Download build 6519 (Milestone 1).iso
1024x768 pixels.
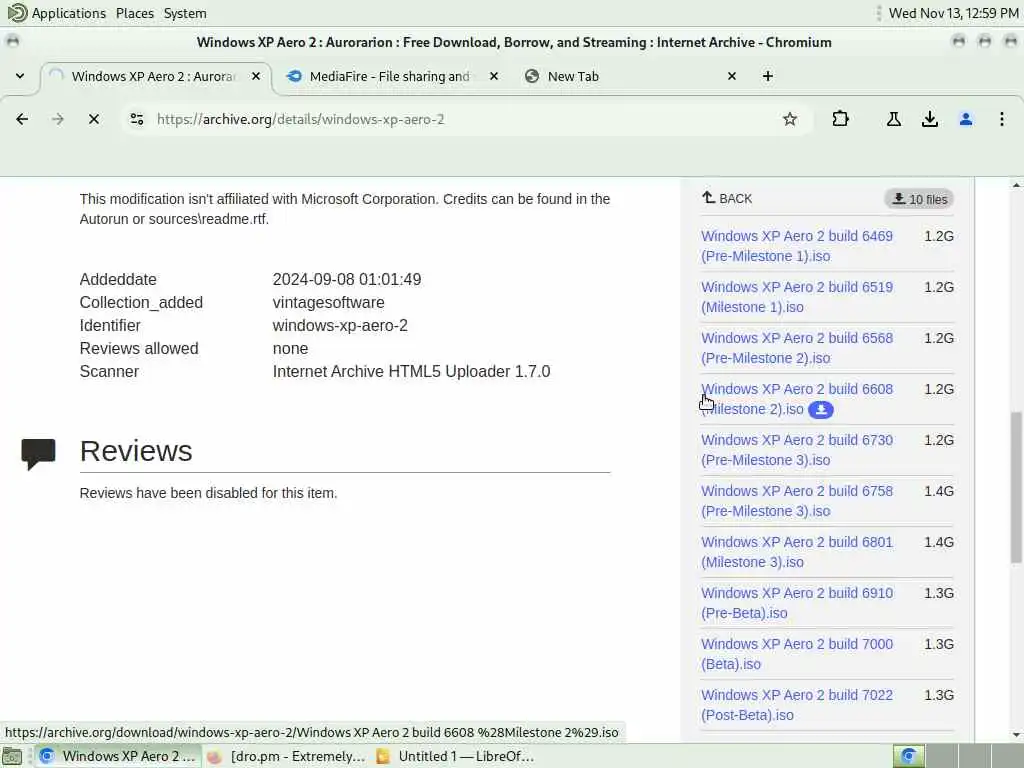[797, 297]
